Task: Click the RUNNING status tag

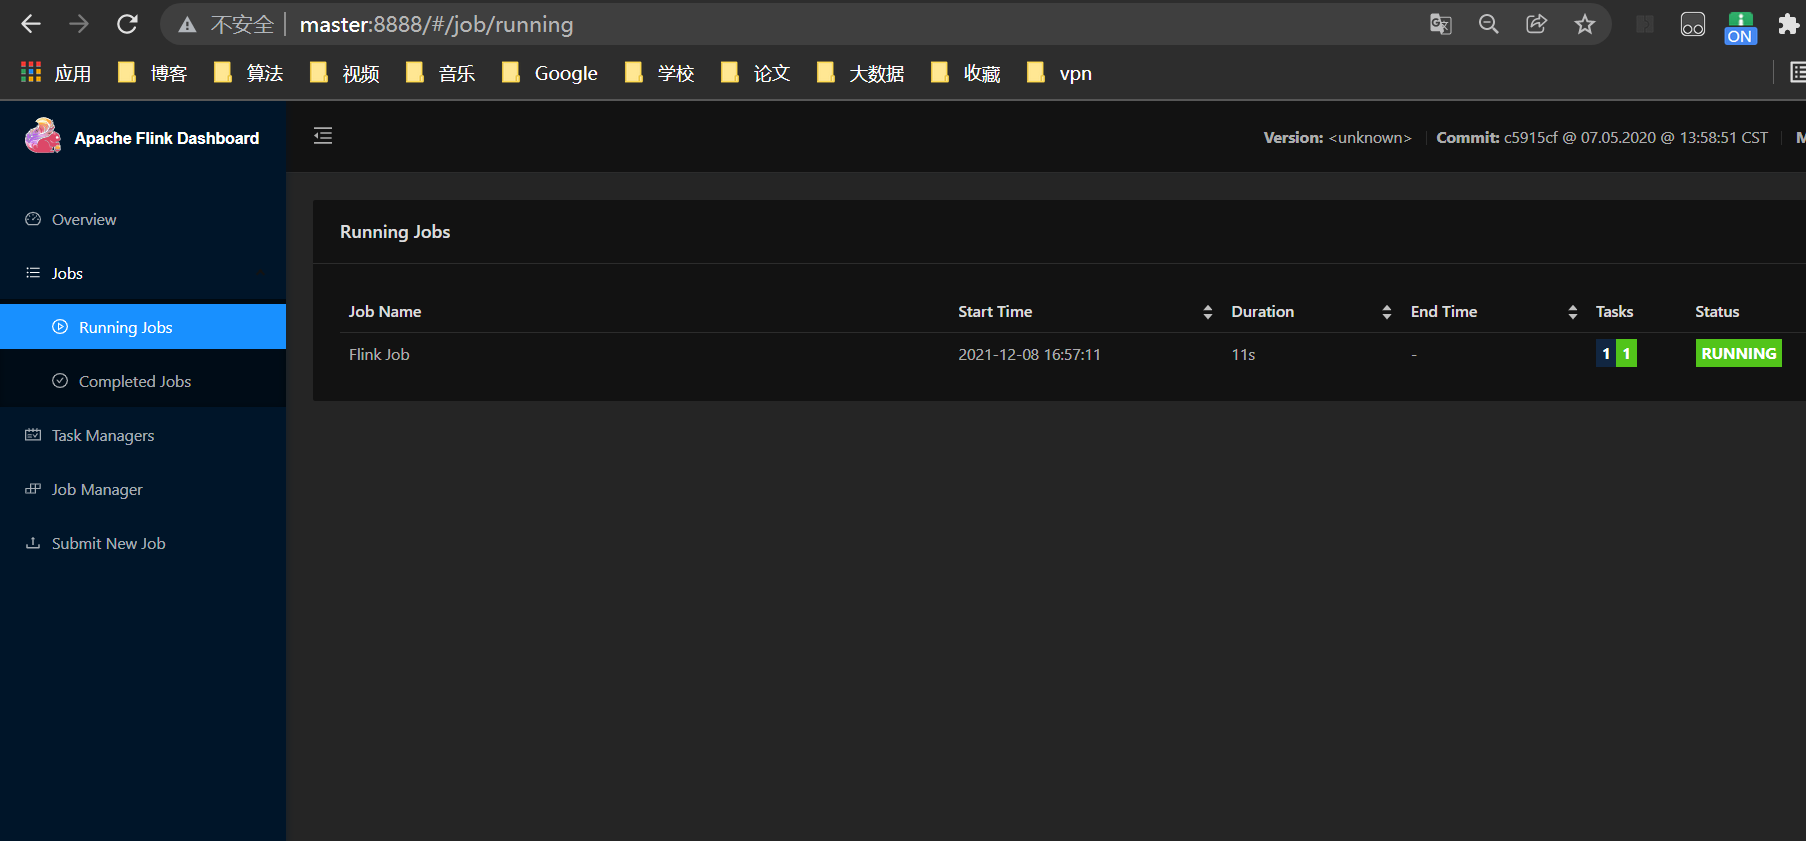Action: [x=1739, y=354]
